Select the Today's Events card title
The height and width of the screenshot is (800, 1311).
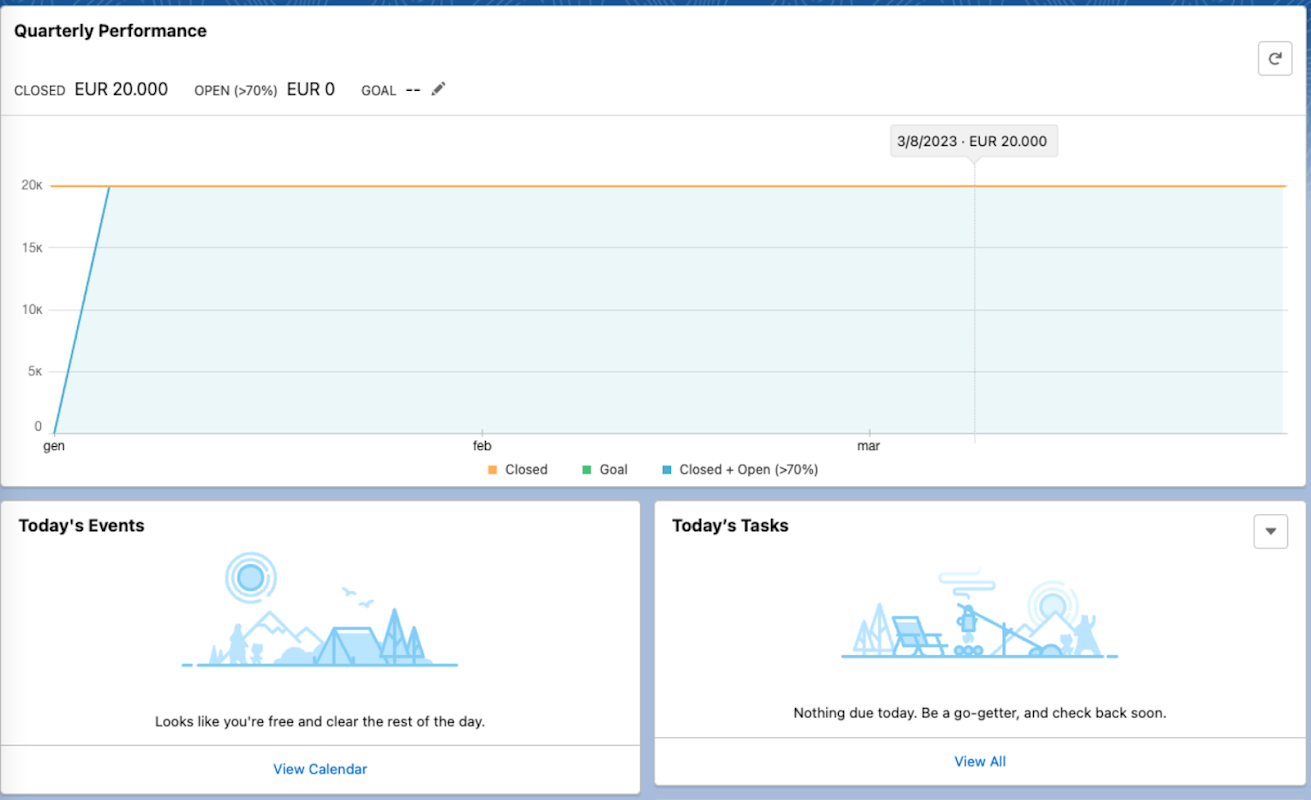[x=81, y=526]
